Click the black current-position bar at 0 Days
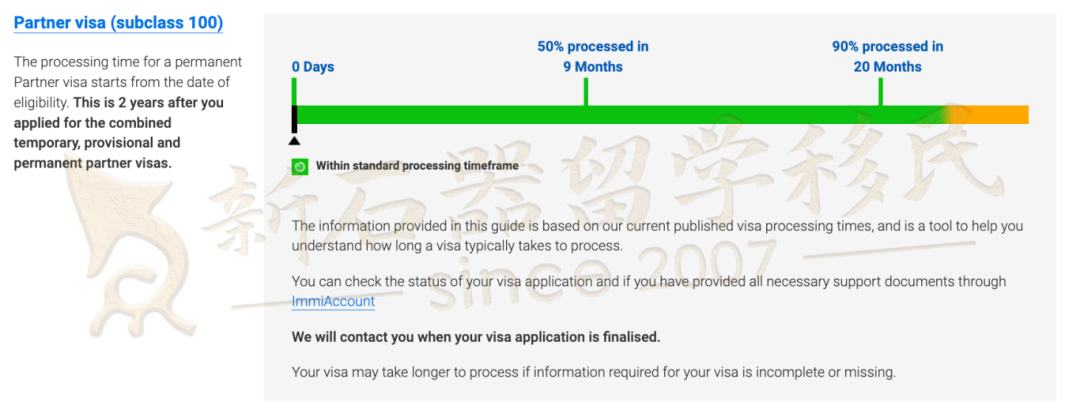The height and width of the screenshot is (417, 1080). pyautogui.click(x=294, y=119)
